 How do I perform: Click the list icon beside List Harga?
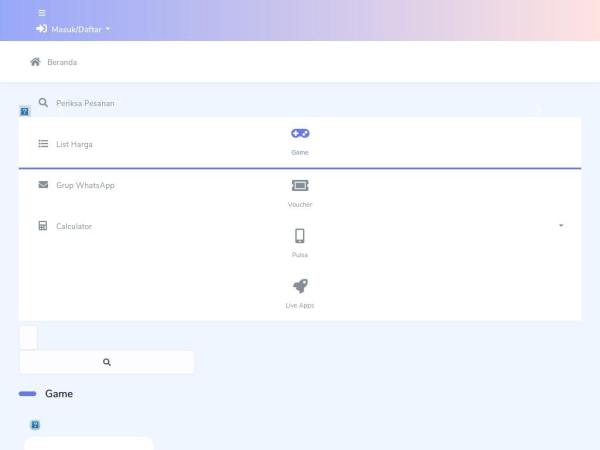tap(43, 143)
